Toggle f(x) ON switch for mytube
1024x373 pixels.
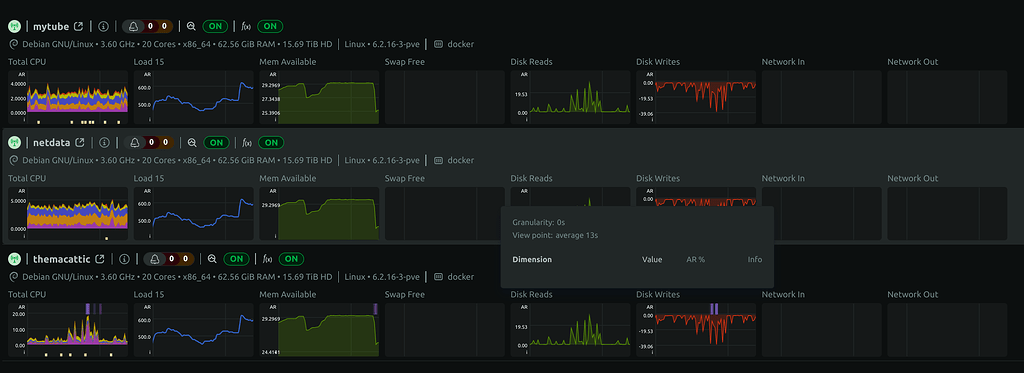(x=270, y=27)
